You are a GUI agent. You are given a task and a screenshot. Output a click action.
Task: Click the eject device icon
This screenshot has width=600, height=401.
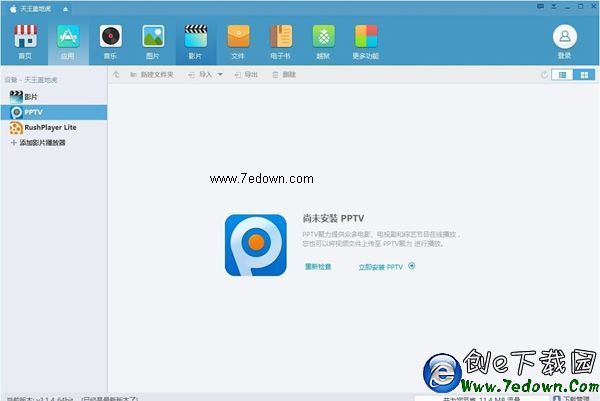pyautogui.click(x=65, y=9)
